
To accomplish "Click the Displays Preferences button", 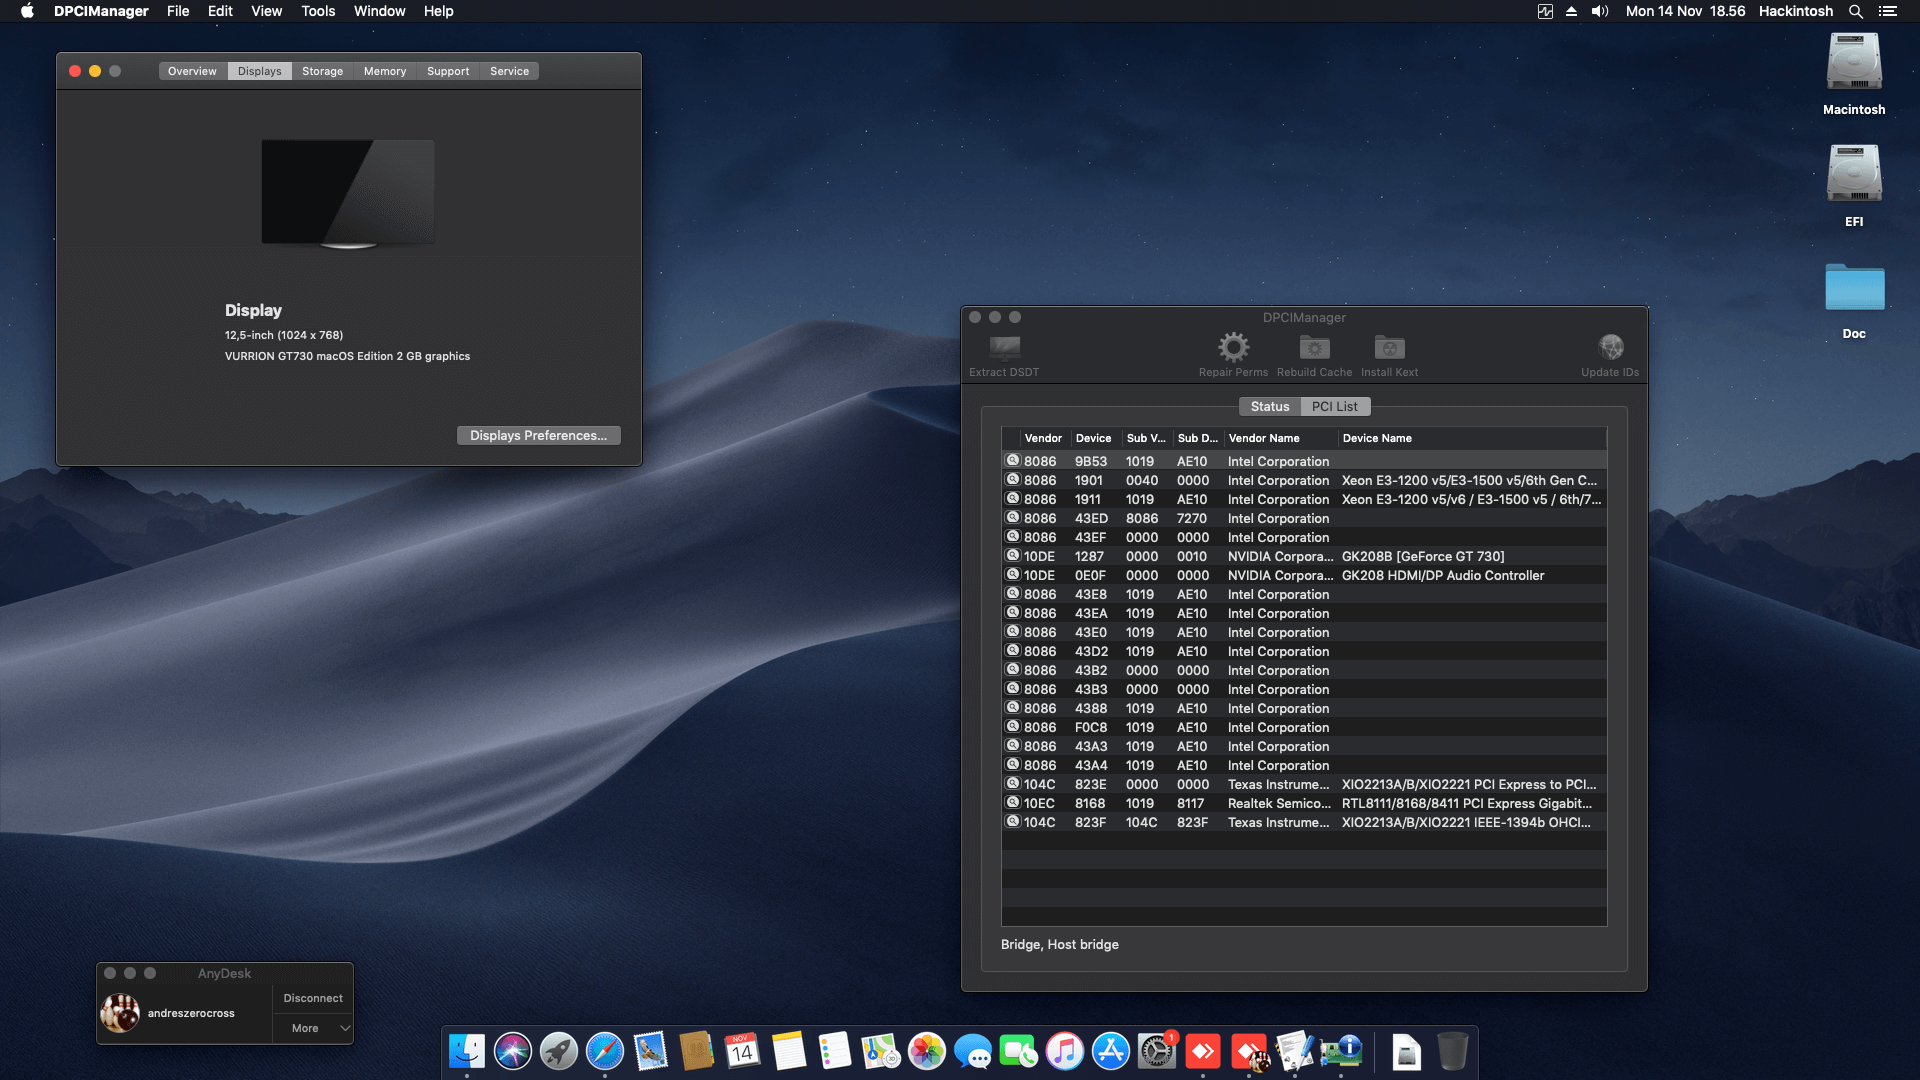I will (x=538, y=435).
